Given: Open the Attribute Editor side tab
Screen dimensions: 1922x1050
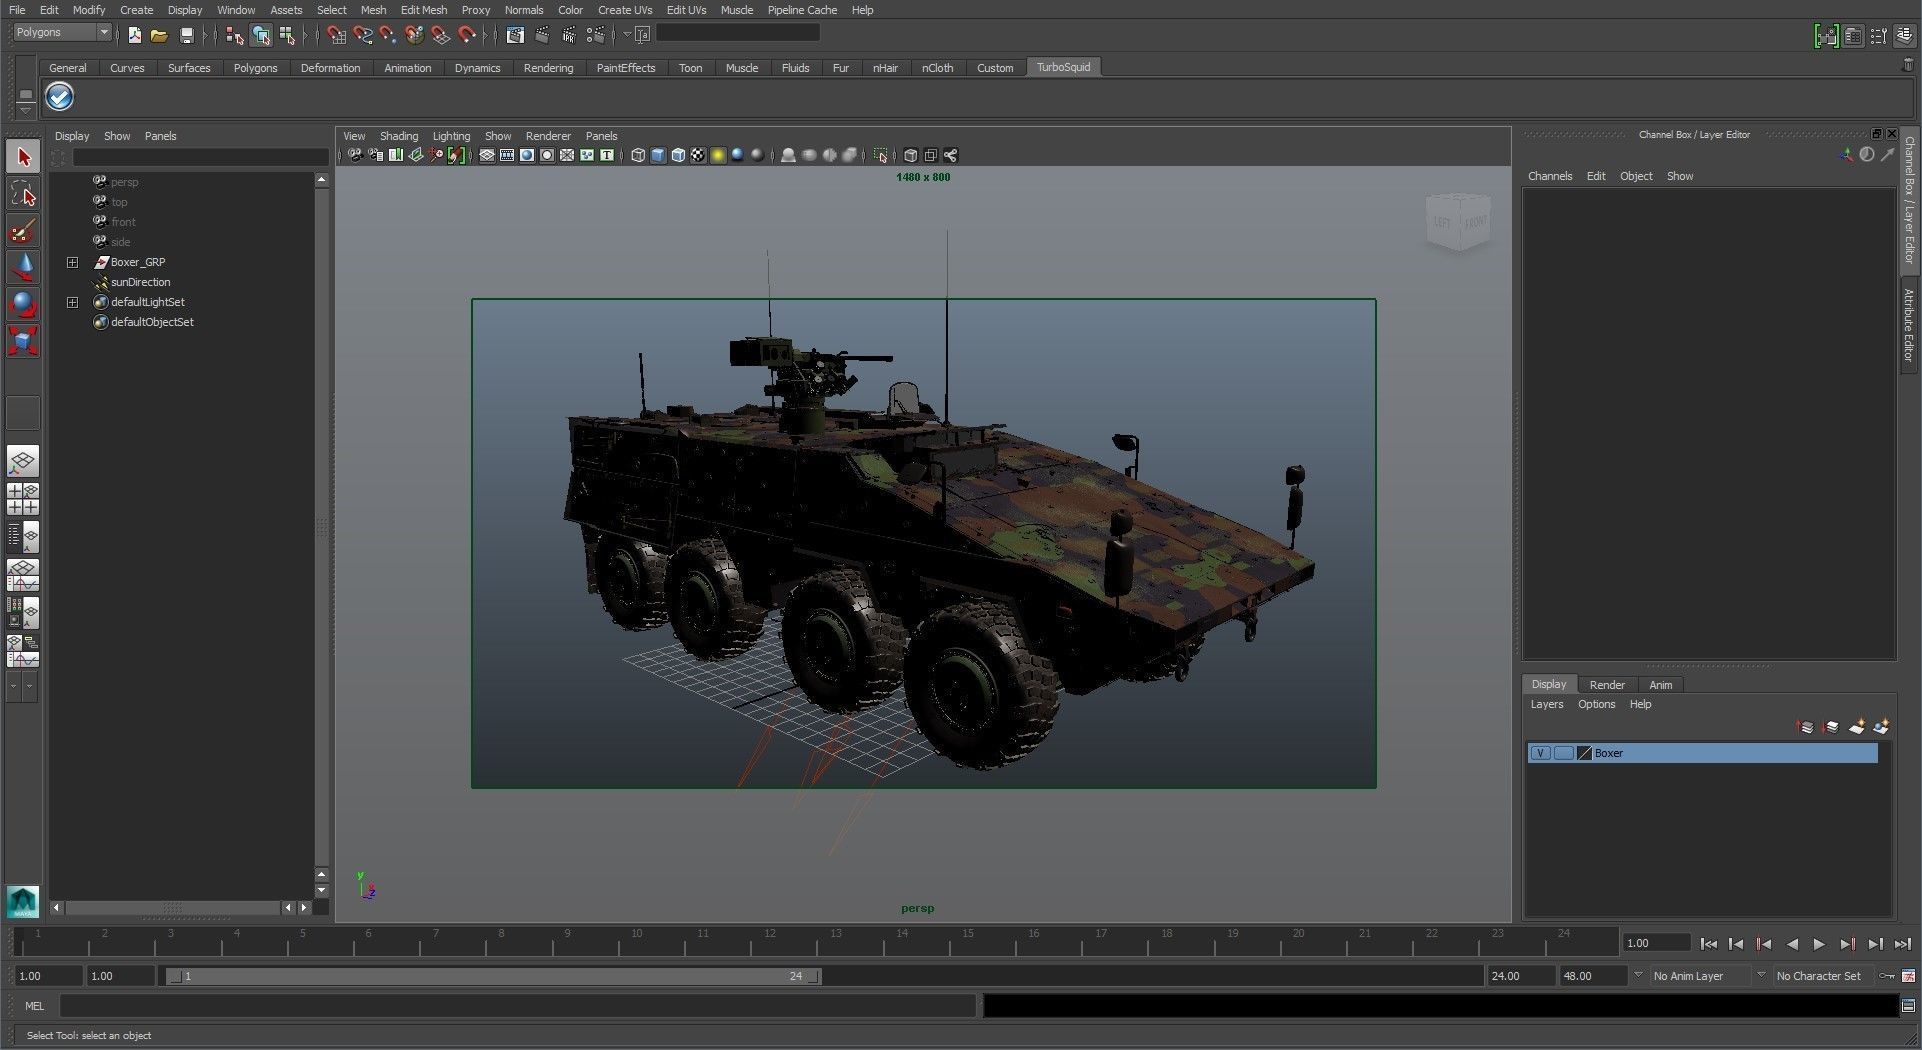Looking at the screenshot, I should [x=1909, y=325].
